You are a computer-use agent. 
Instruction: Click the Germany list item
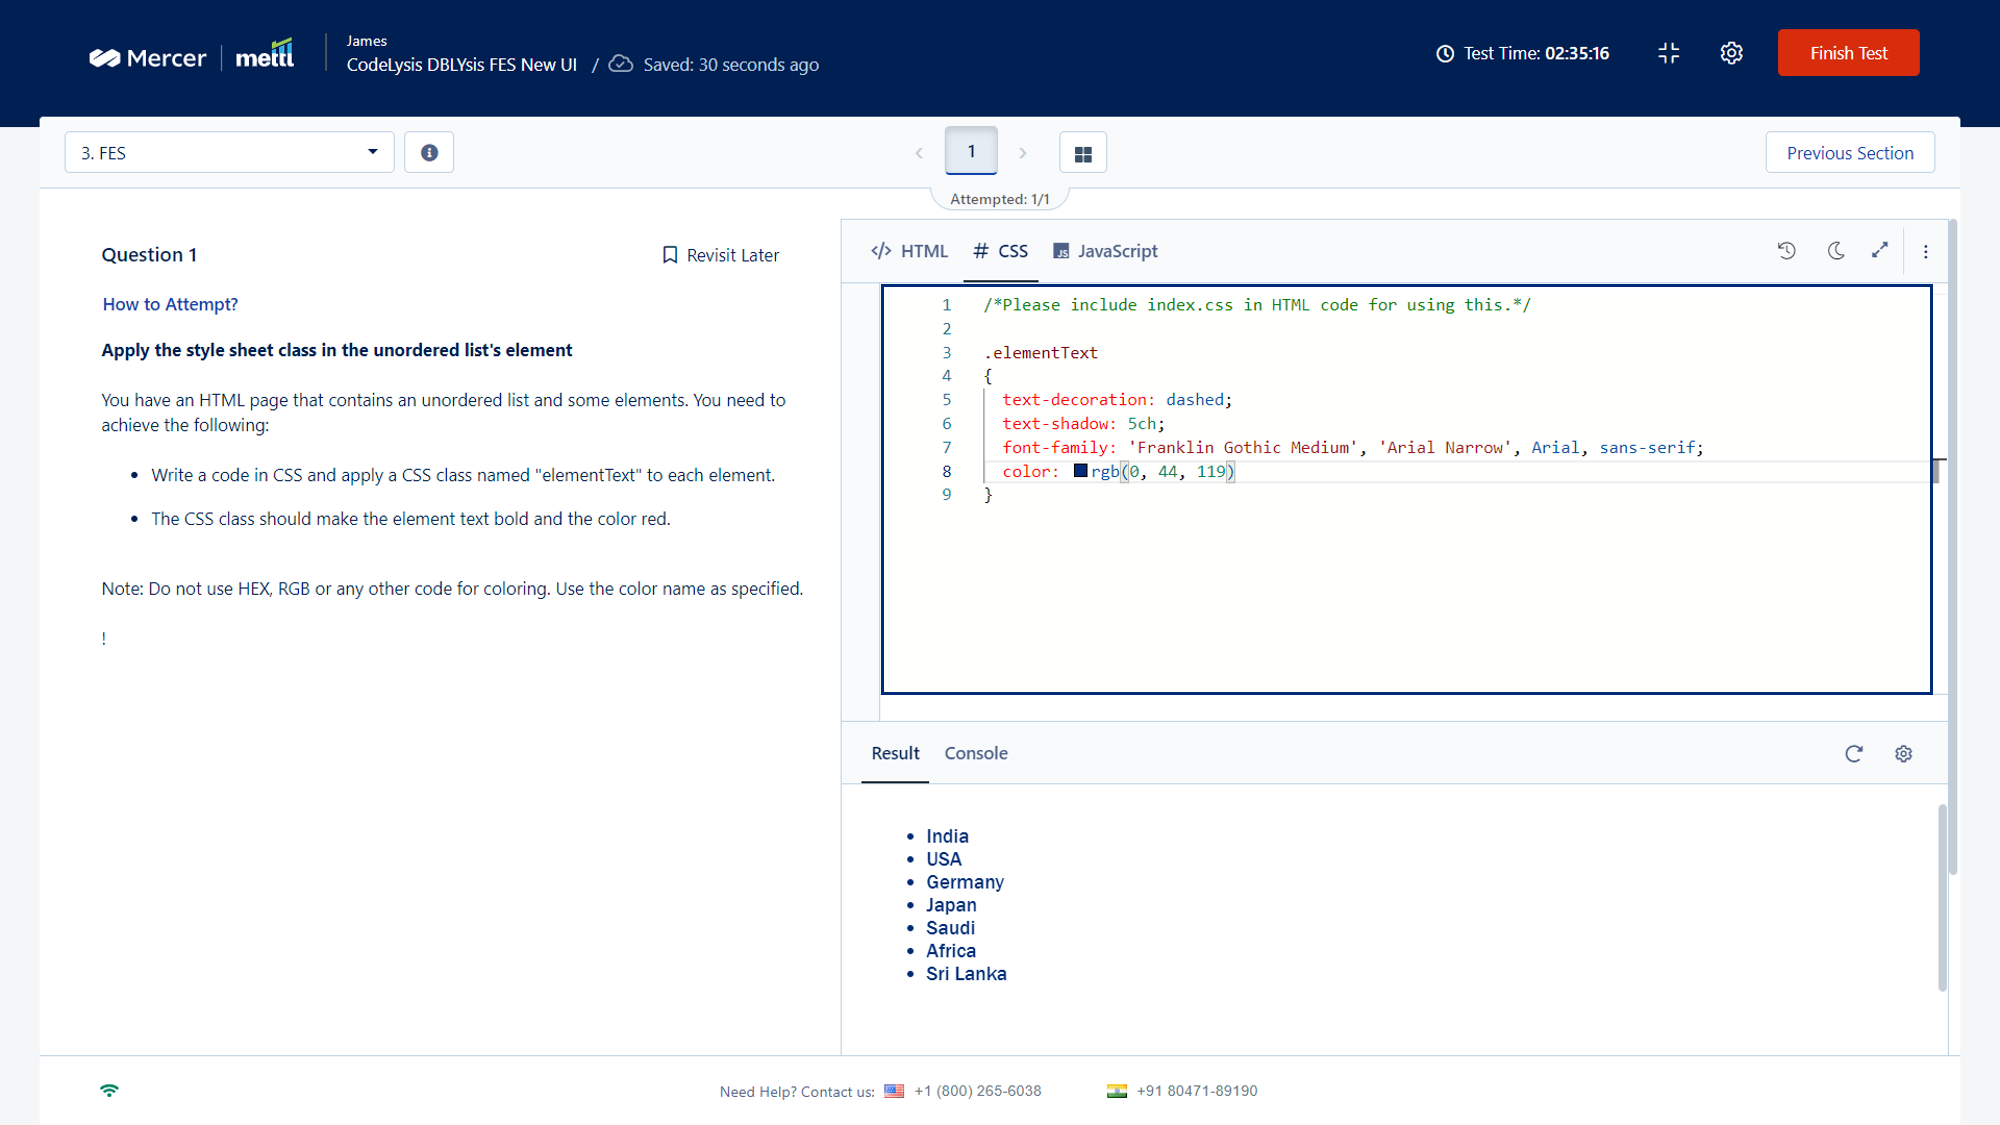[965, 882]
